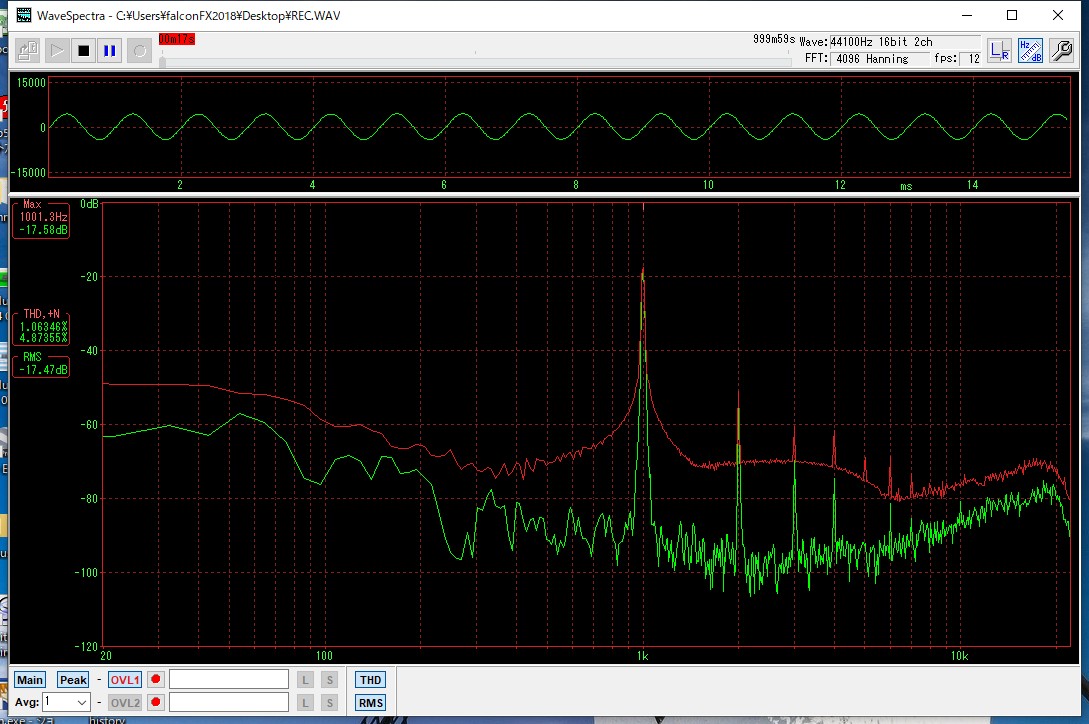
Task: Click the OVL1 text input field
Action: [229, 680]
